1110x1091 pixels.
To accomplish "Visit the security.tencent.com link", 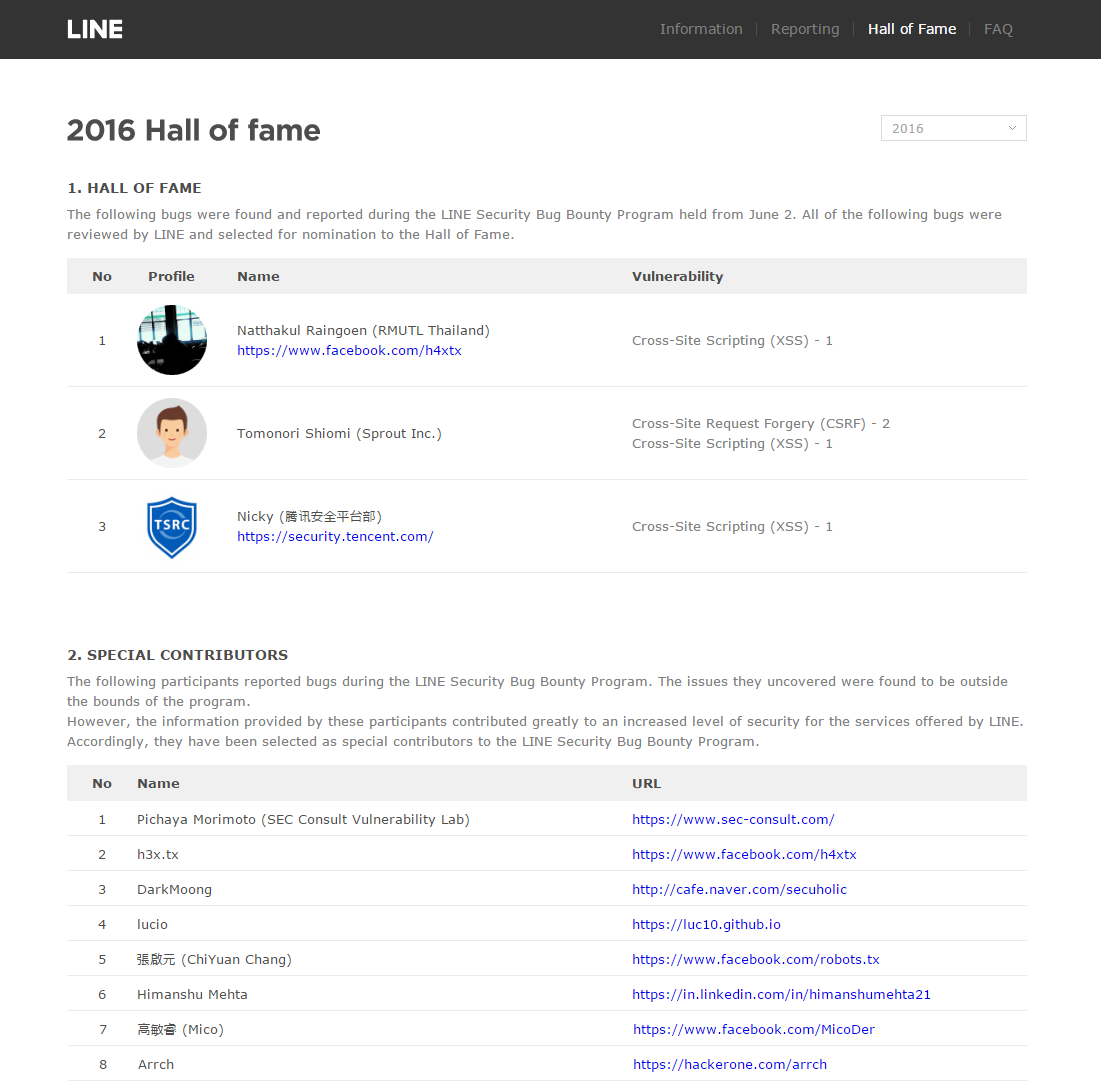I will coord(335,537).
